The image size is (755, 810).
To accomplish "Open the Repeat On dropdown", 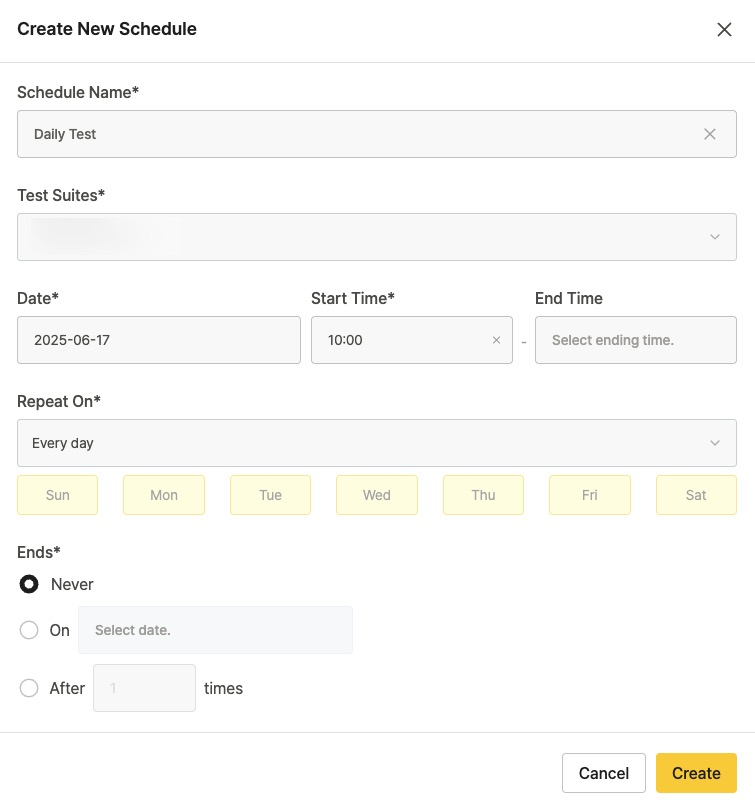I will 376,443.
